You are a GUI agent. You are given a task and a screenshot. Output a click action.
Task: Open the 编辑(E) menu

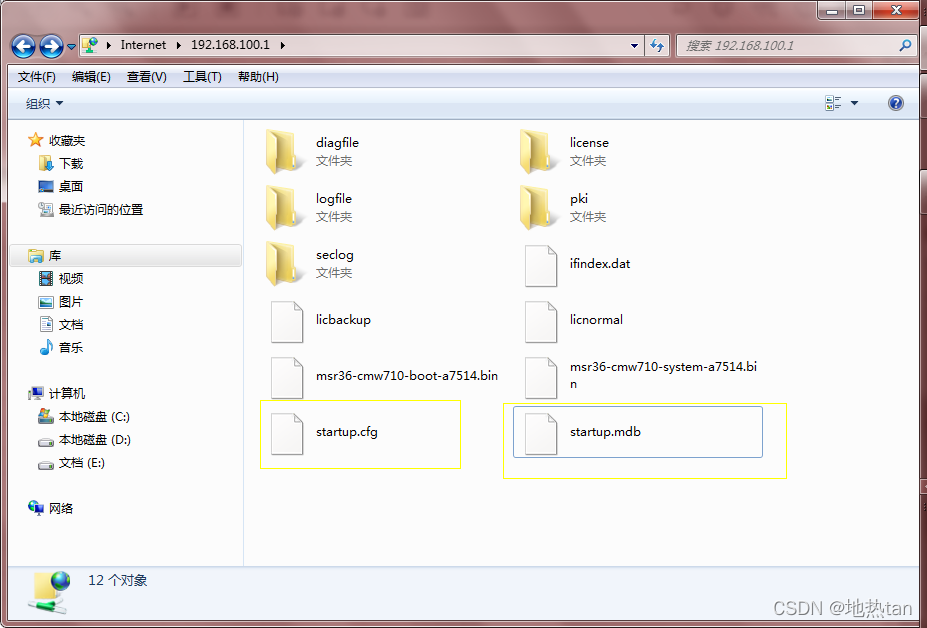tap(91, 77)
